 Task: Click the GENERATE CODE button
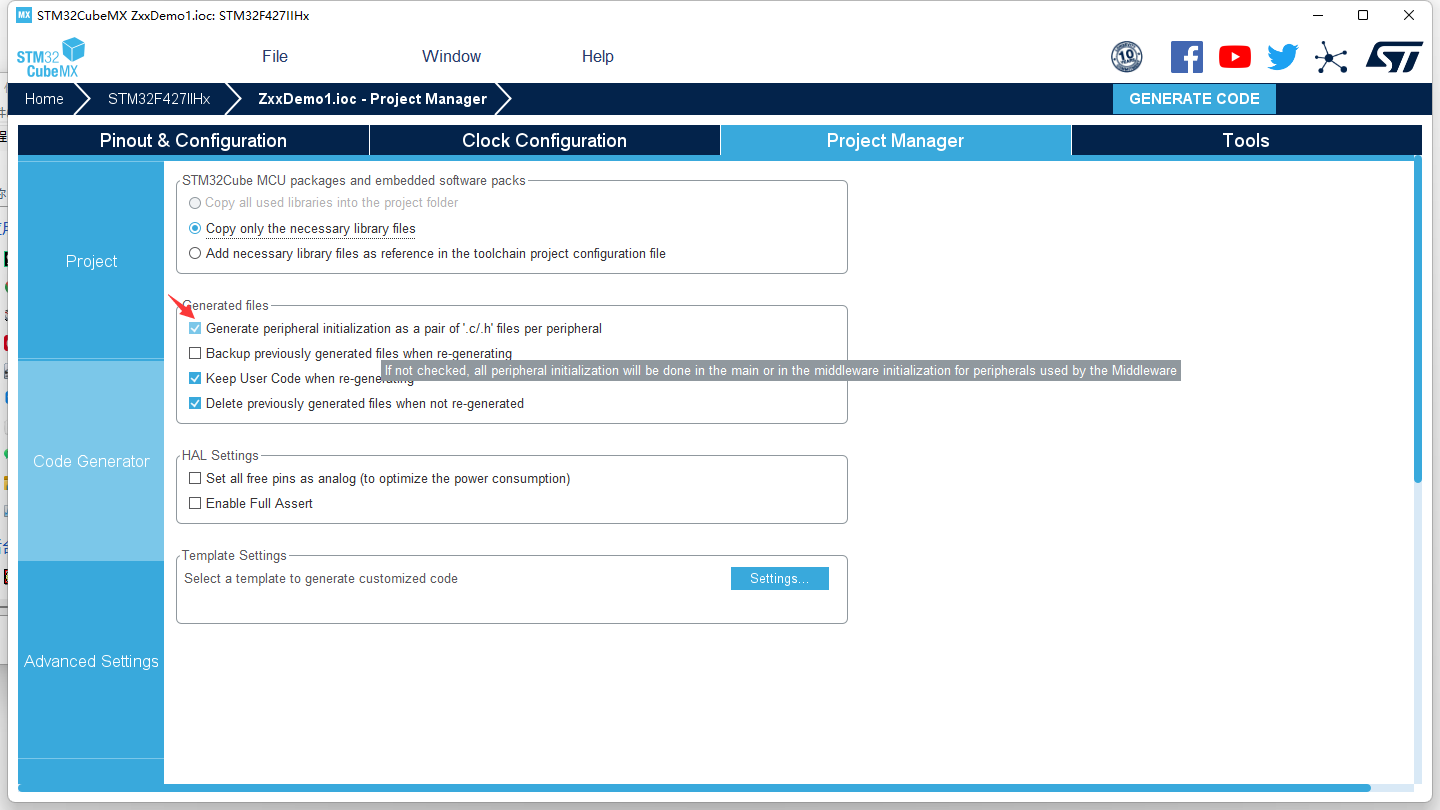click(x=1194, y=99)
